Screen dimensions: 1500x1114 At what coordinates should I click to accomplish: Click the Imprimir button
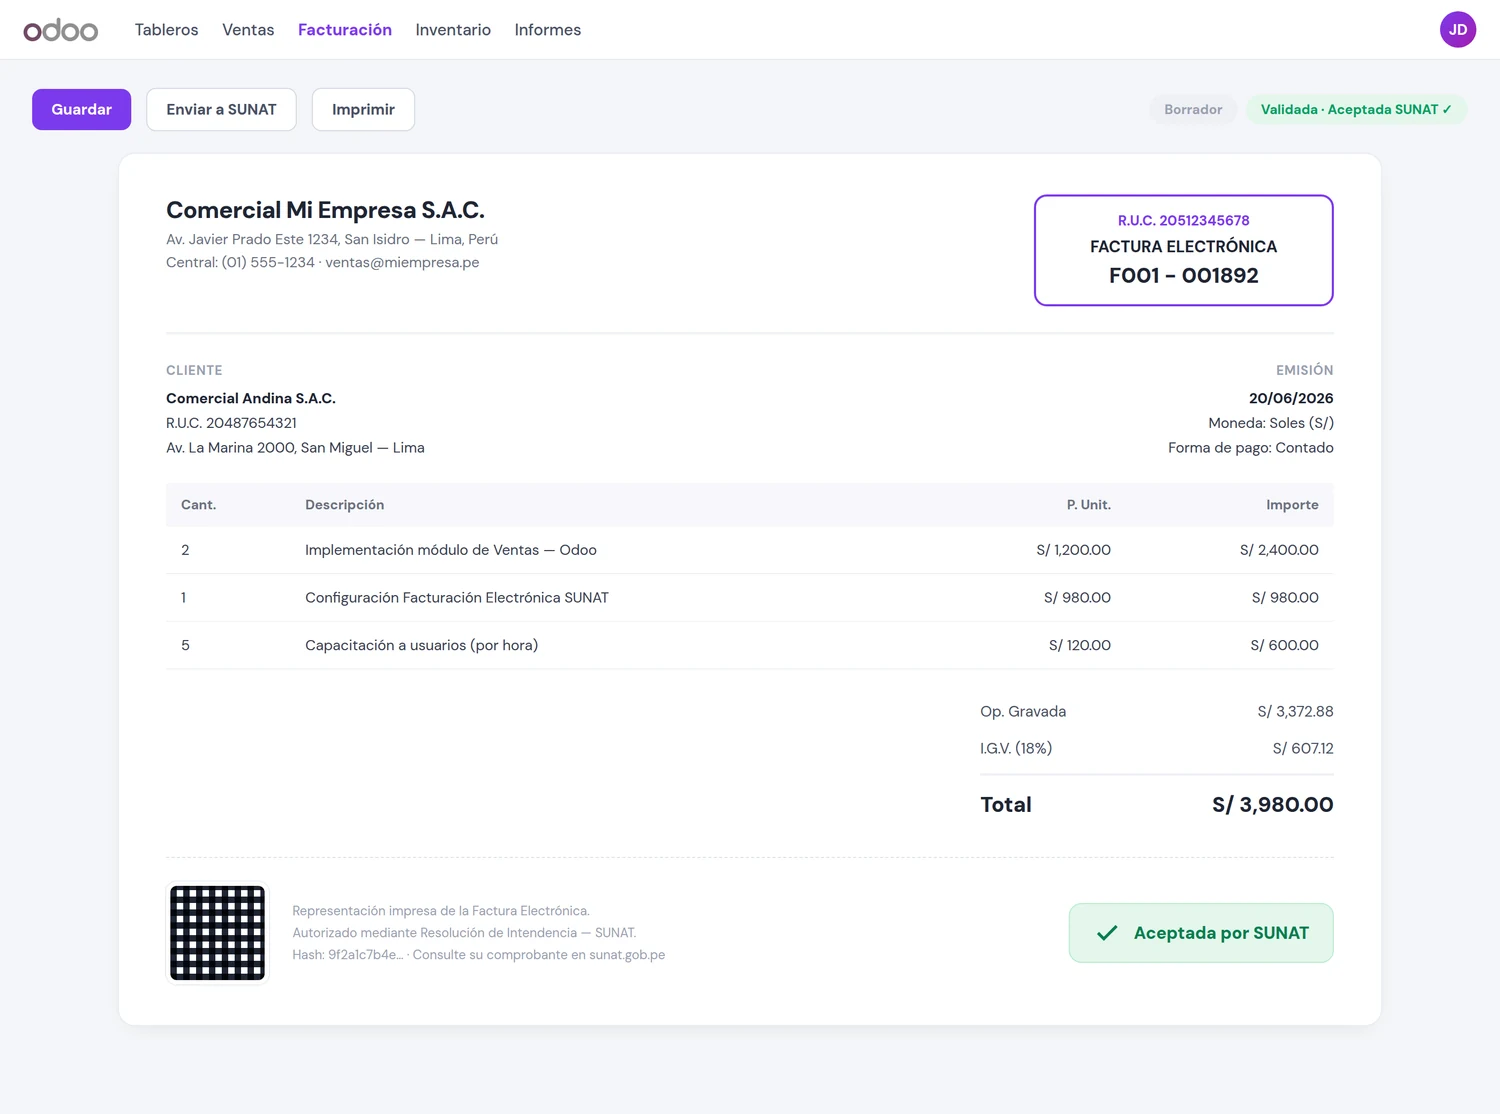[x=363, y=109]
